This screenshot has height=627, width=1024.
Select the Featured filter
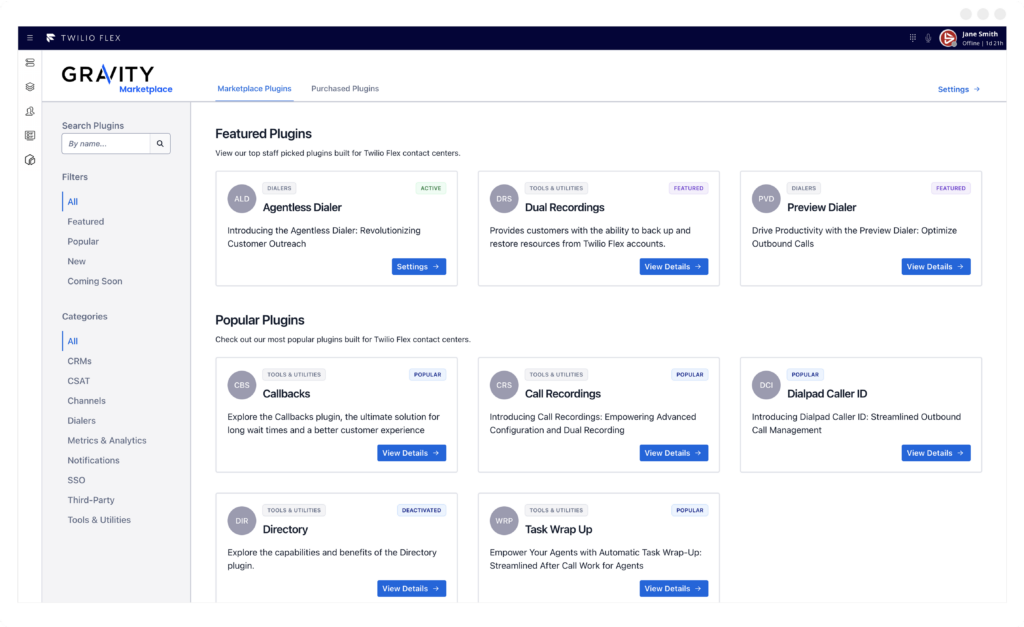[85, 221]
